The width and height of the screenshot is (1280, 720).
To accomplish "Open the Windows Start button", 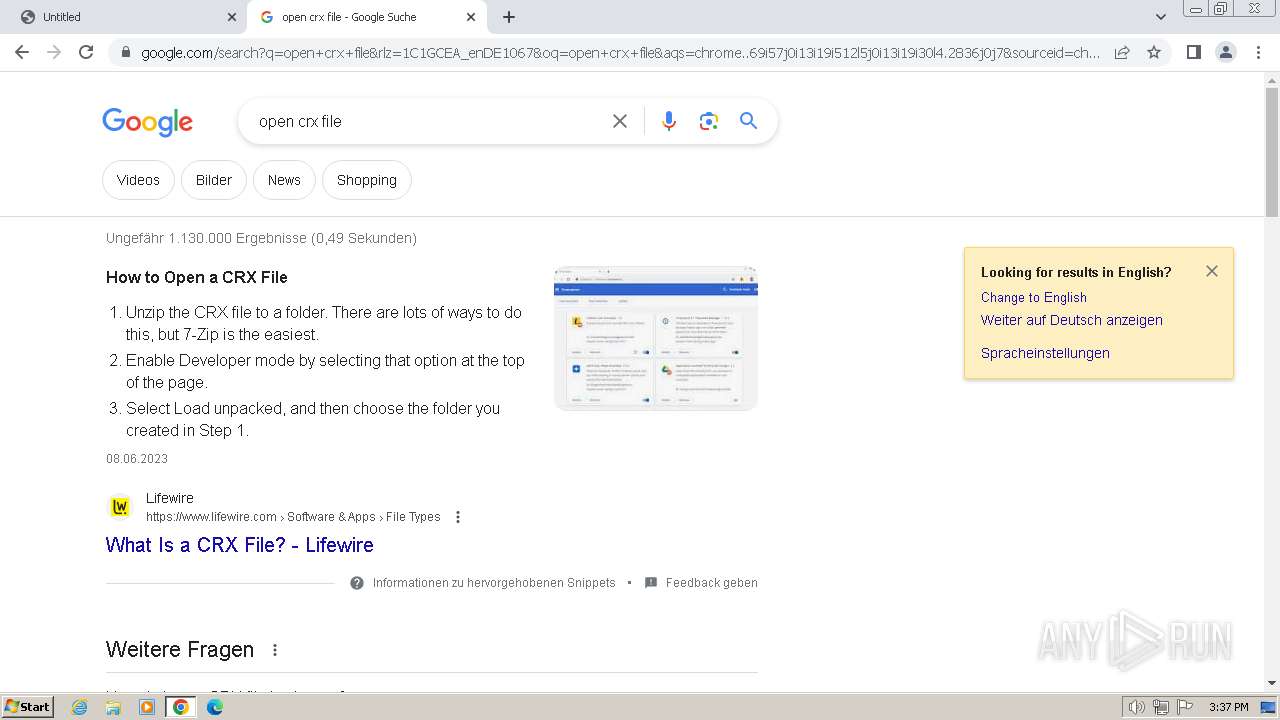I will tap(27, 707).
